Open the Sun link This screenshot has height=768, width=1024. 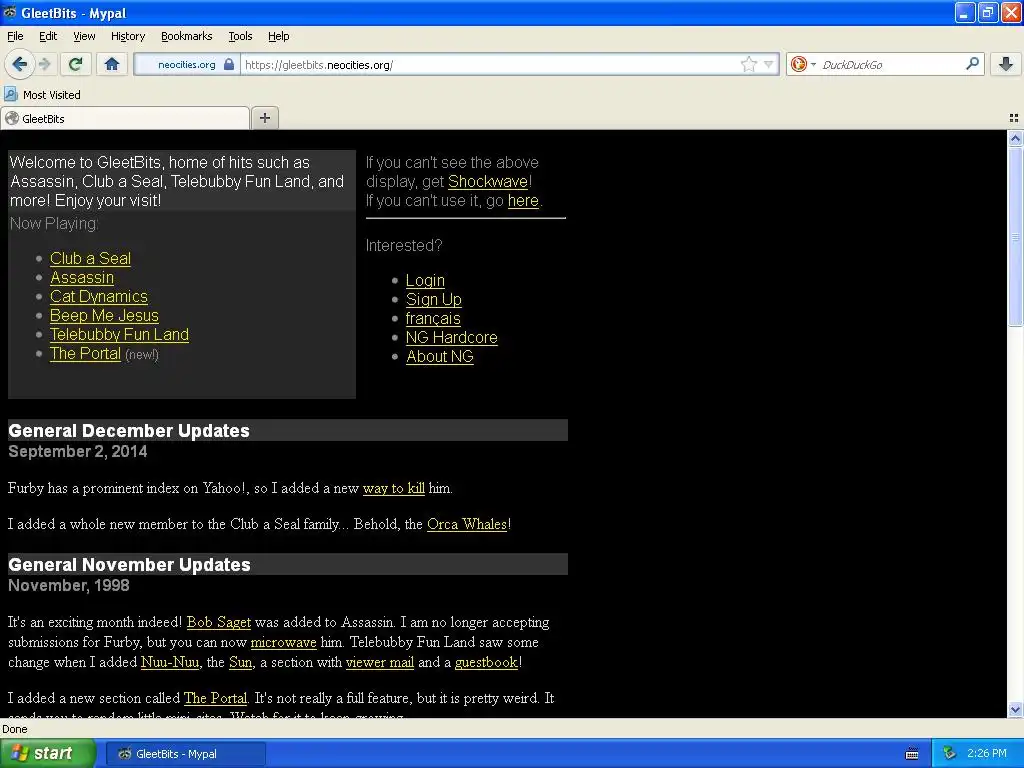point(240,662)
